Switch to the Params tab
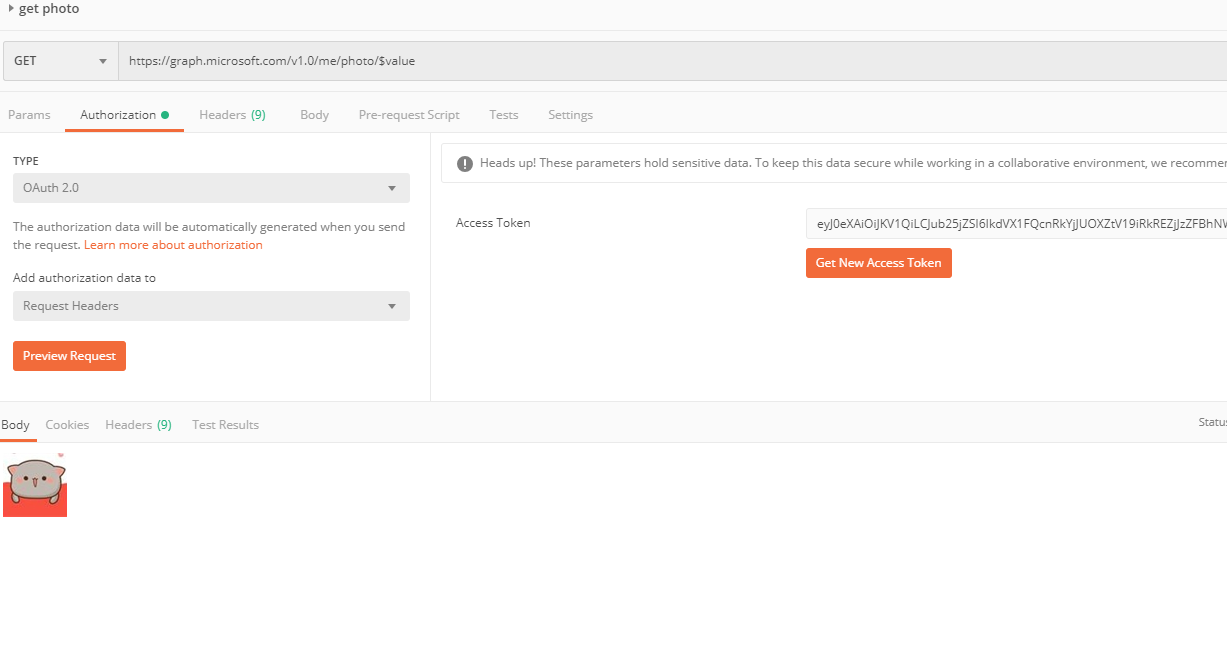Screen dimensions: 1227x667 pos(29,115)
